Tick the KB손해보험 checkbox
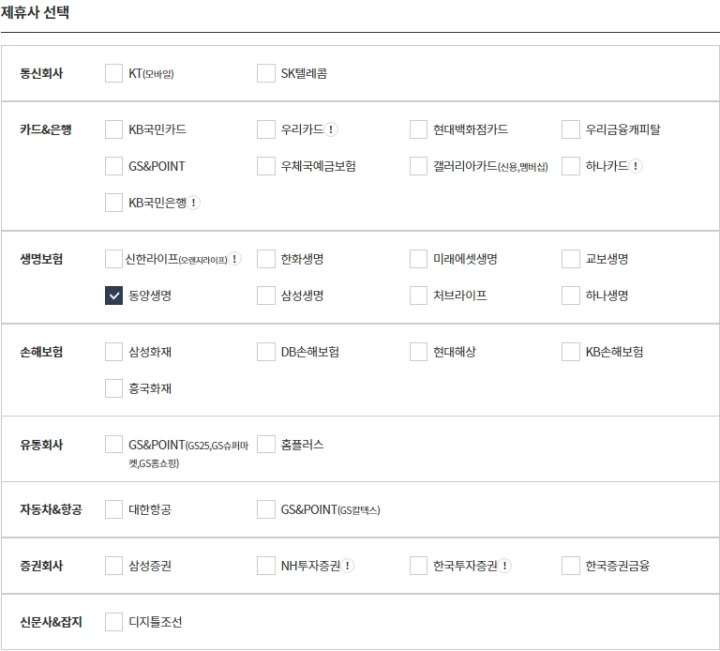 [x=571, y=352]
